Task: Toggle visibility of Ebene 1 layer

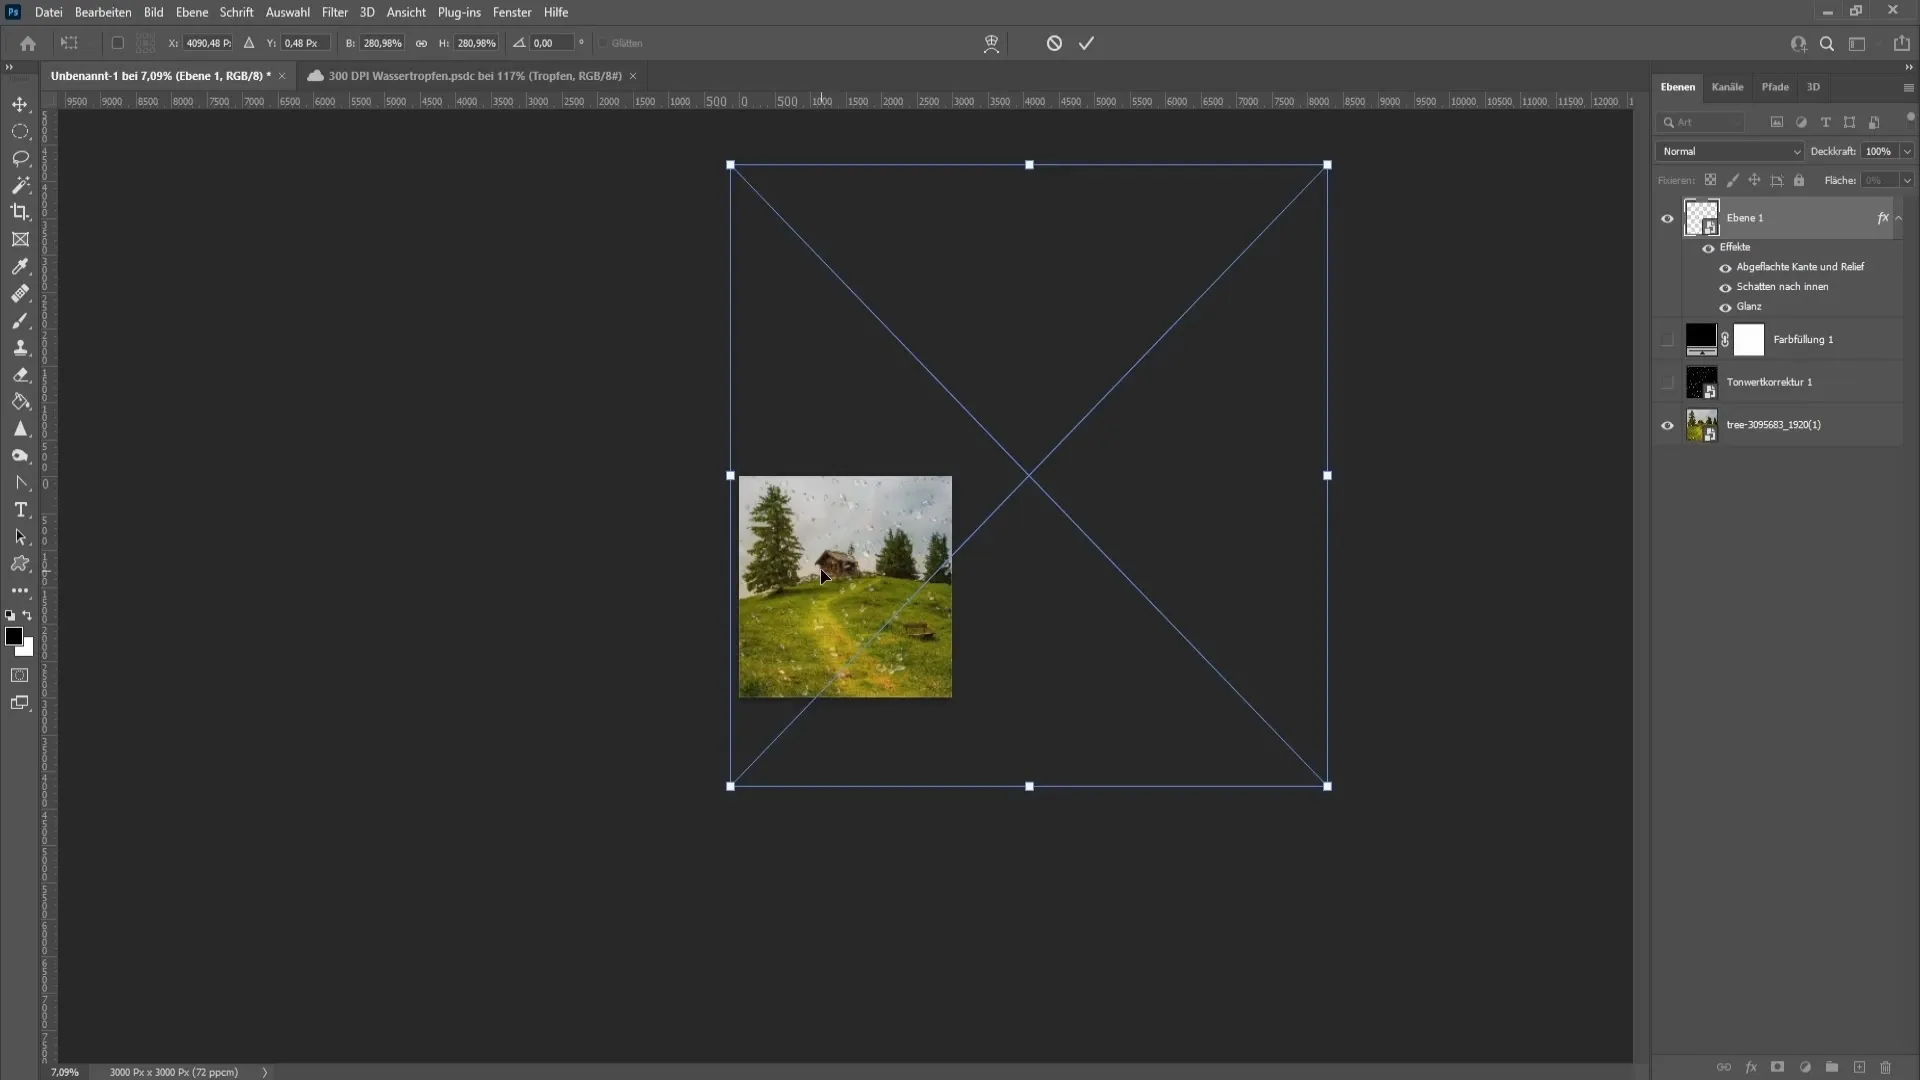Action: 1667,216
